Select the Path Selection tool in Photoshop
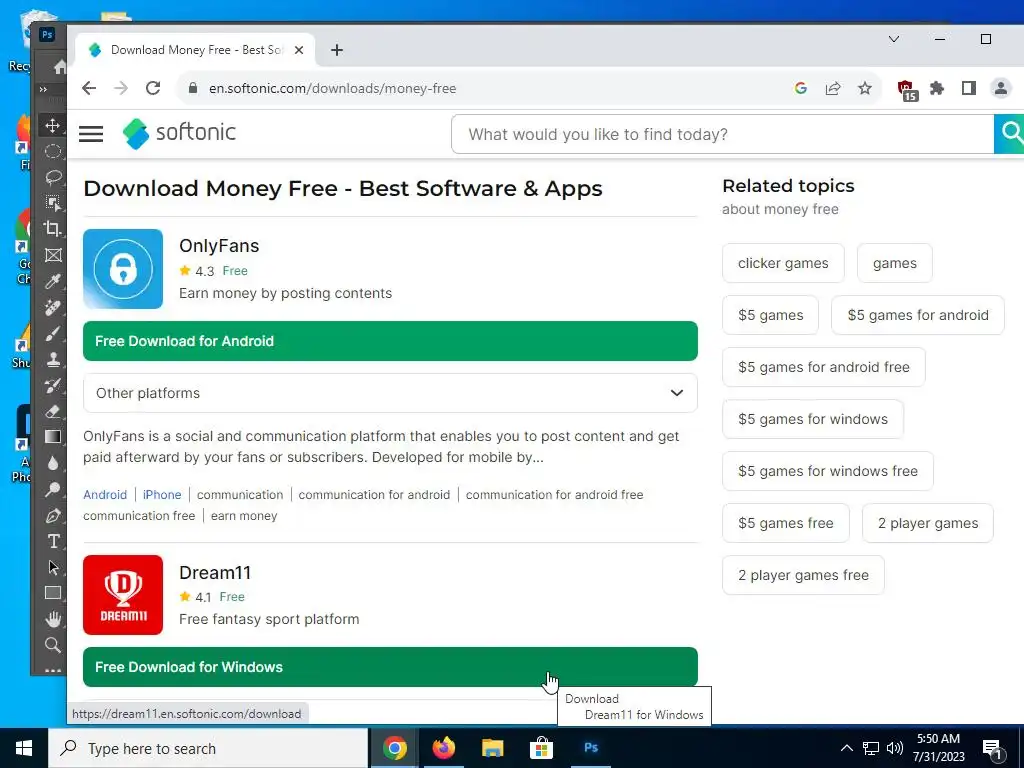This screenshot has width=1024, height=768. tap(53, 567)
